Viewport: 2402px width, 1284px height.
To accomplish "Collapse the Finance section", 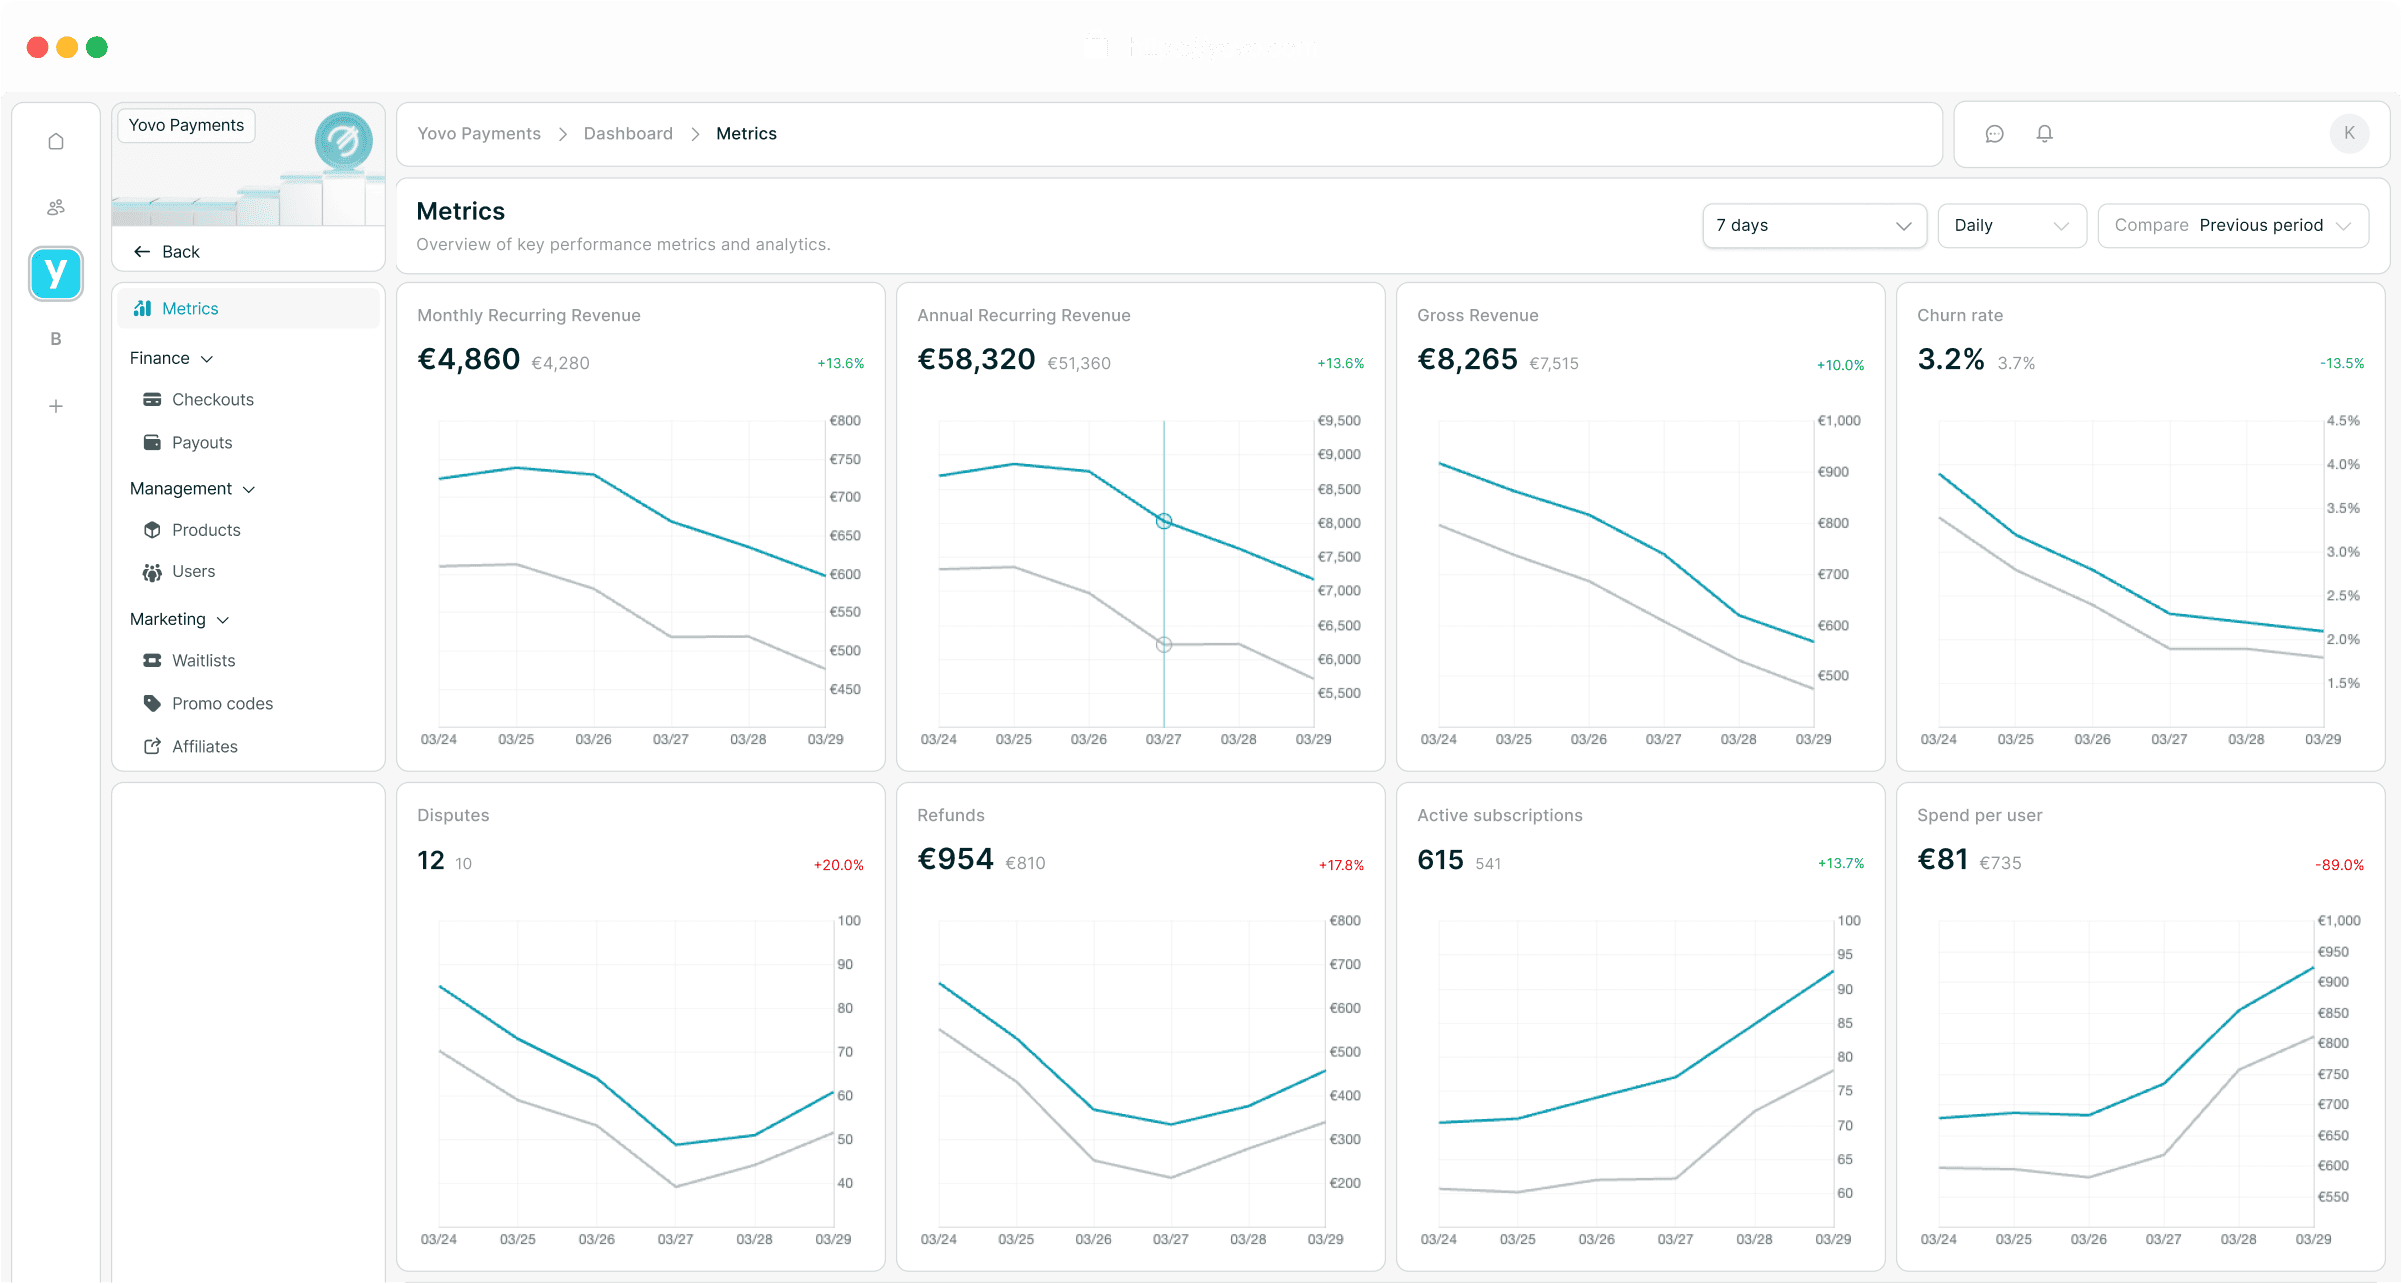I will point(172,358).
